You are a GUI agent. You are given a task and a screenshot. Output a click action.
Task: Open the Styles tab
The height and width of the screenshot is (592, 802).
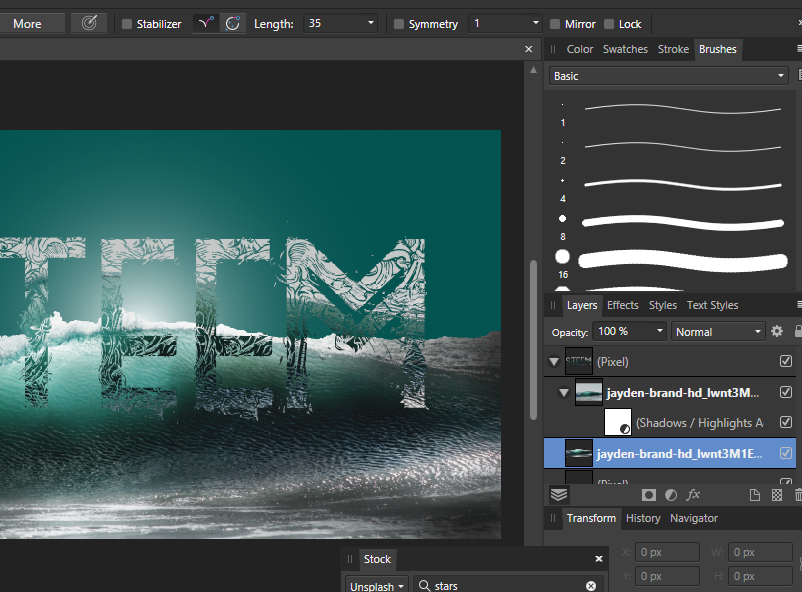coord(662,305)
